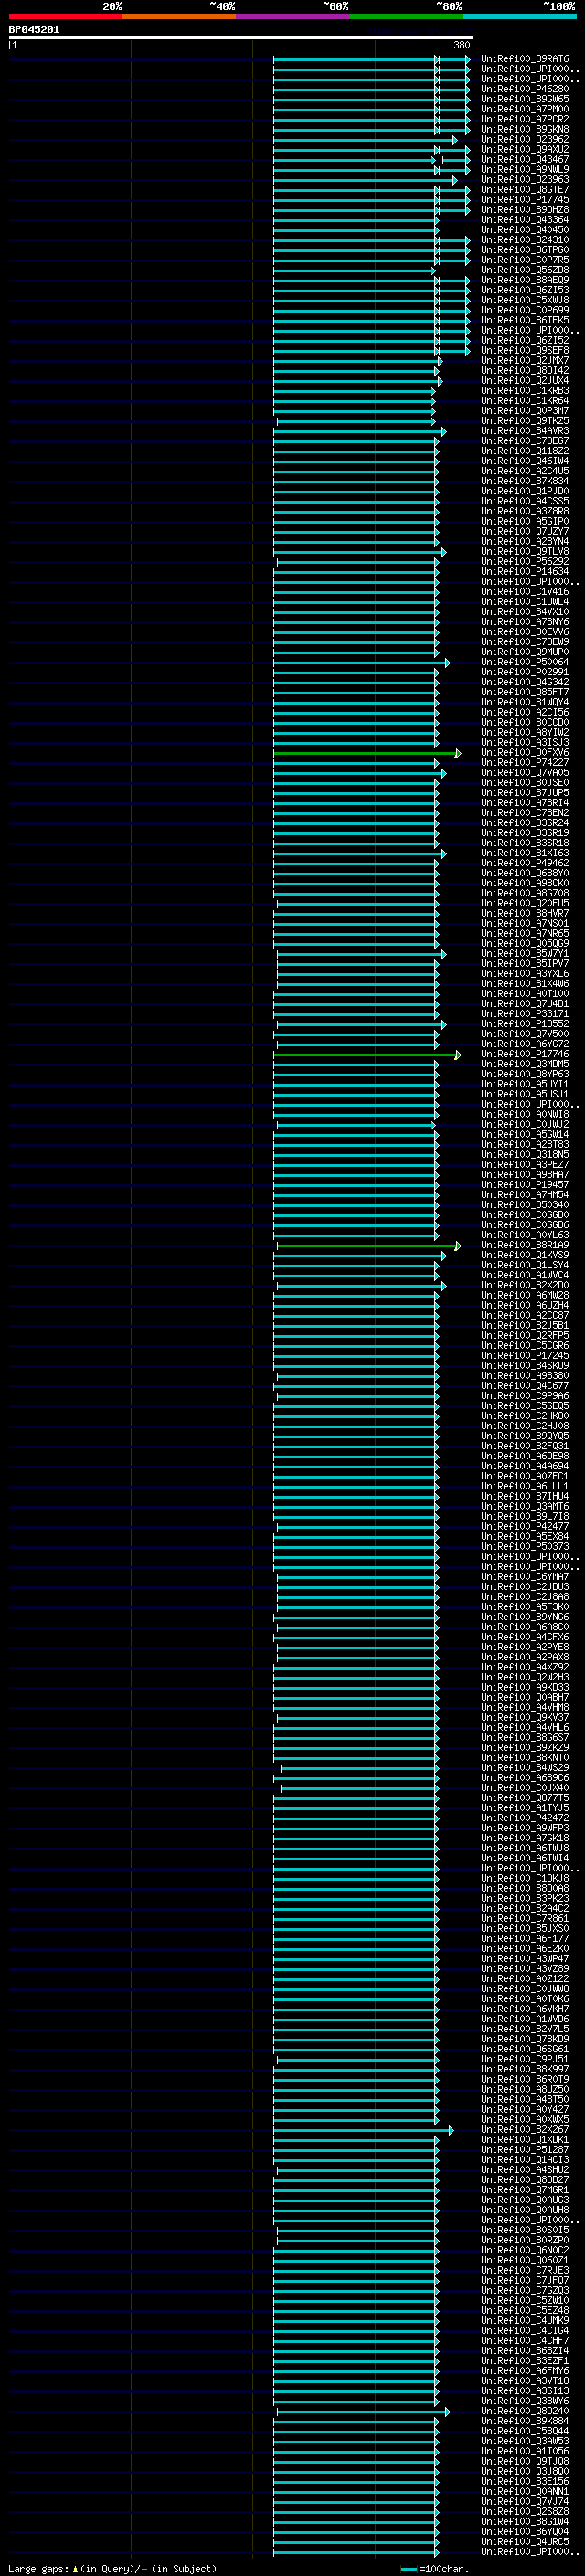Select hit label UniRef100_B6TPG0

525,250
